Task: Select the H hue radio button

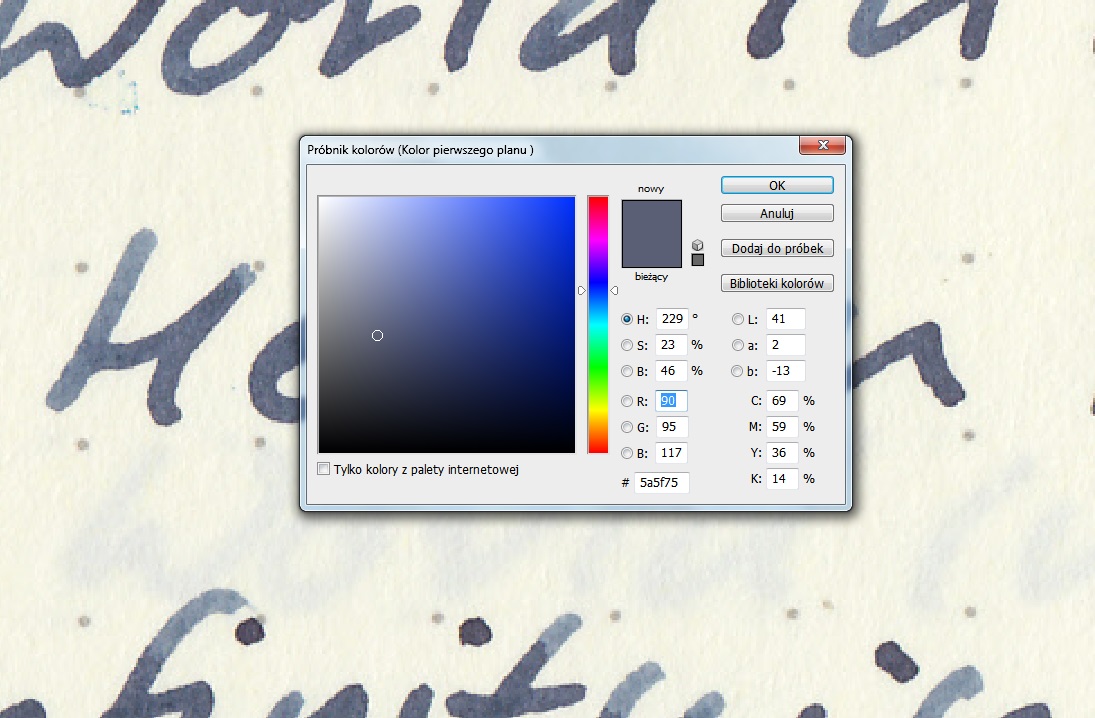Action: click(627, 320)
